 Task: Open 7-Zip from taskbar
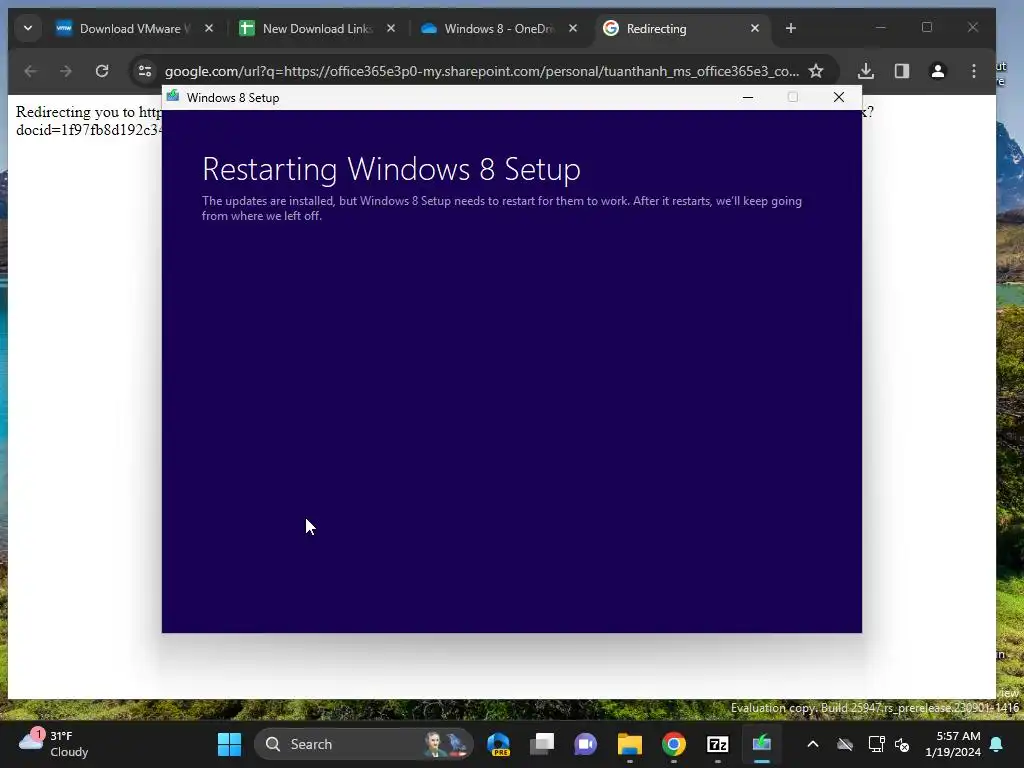718,744
